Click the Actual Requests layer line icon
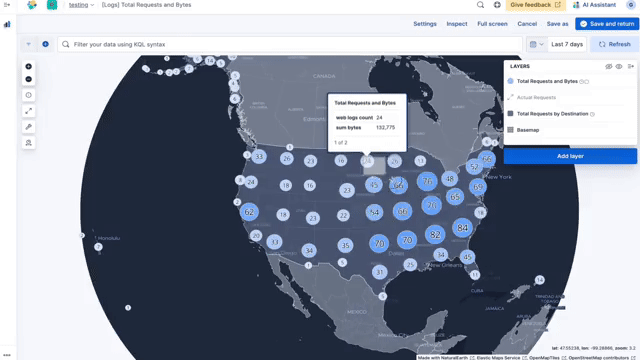Viewport: 640px width, 360px height. pyautogui.click(x=510, y=97)
